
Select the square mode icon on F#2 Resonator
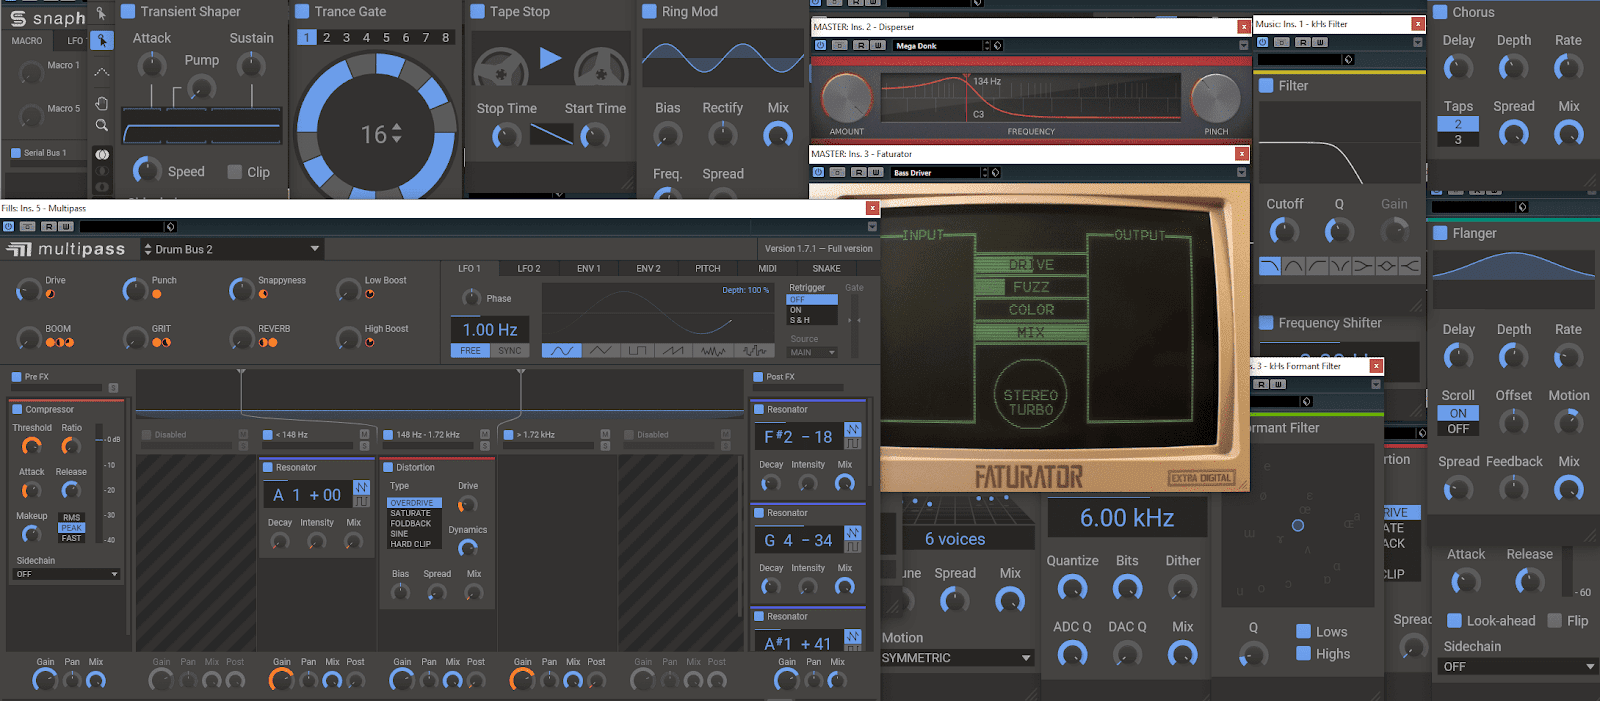click(853, 443)
